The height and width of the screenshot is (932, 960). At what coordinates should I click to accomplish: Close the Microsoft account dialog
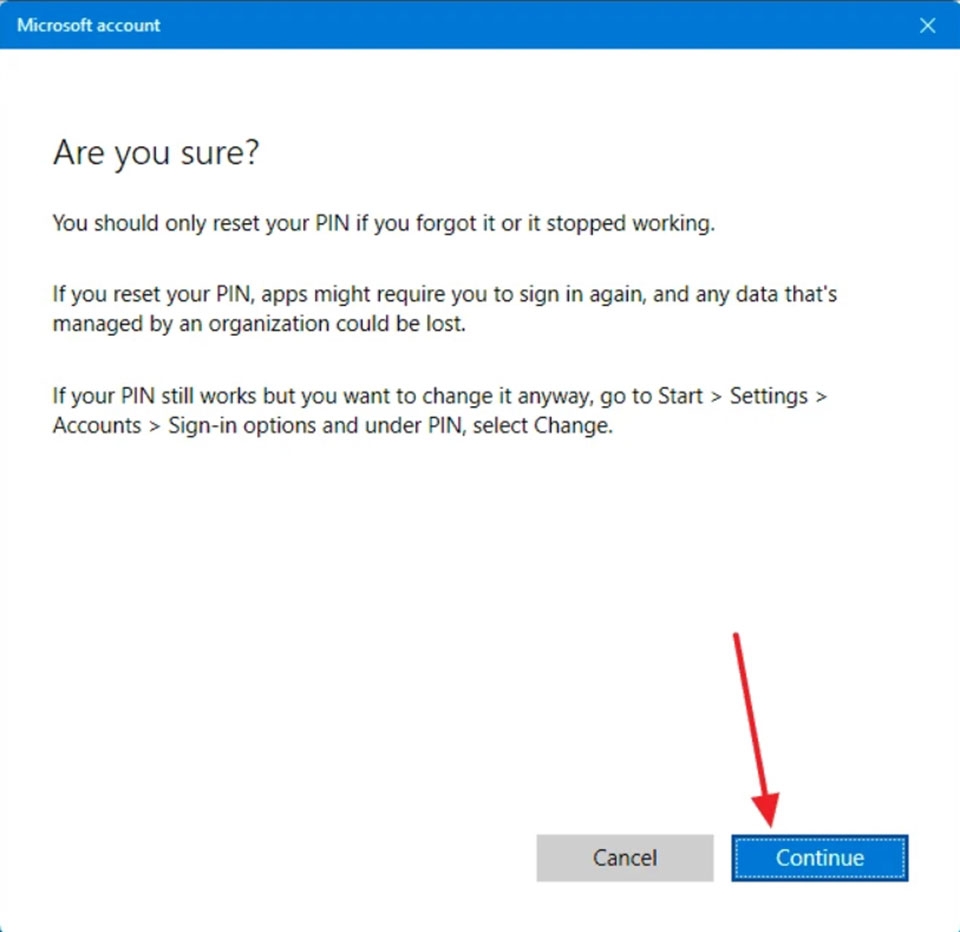point(927,25)
